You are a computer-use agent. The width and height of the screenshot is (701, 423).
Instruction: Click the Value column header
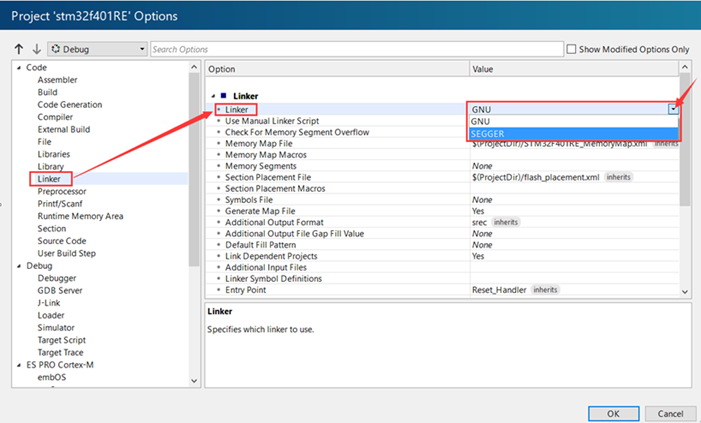pos(574,69)
